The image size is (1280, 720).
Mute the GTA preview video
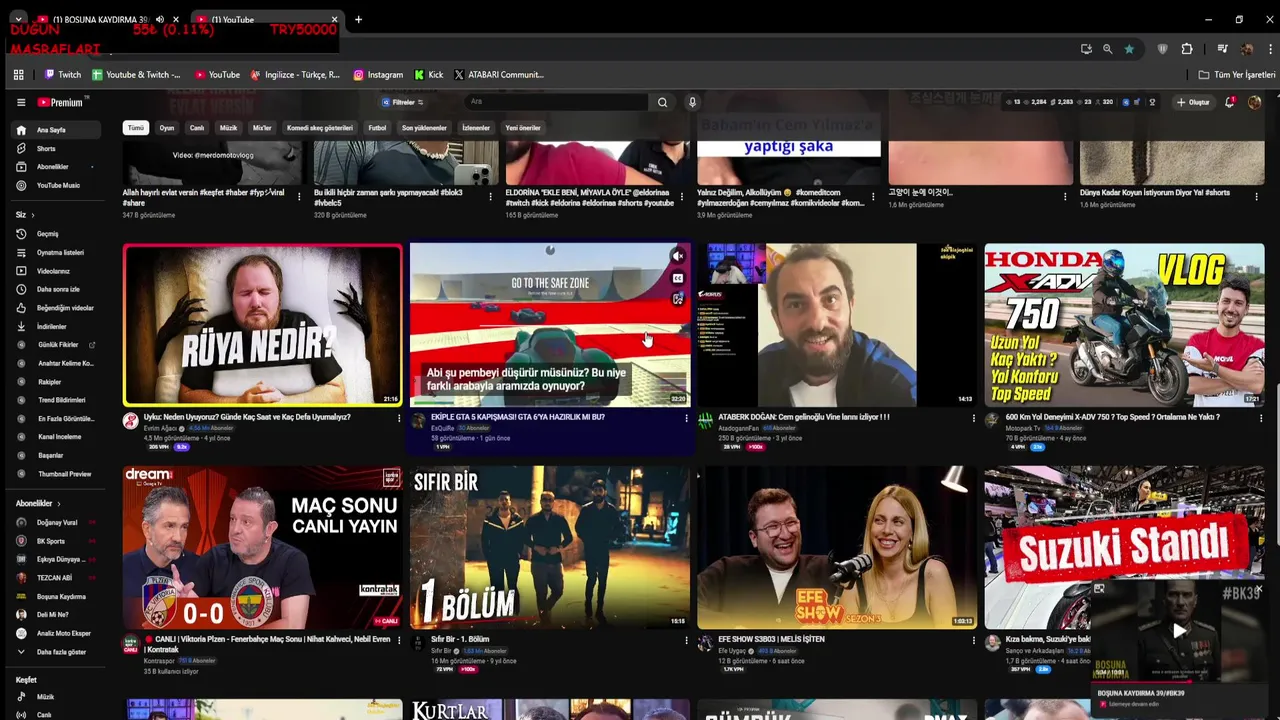pyautogui.click(x=677, y=256)
